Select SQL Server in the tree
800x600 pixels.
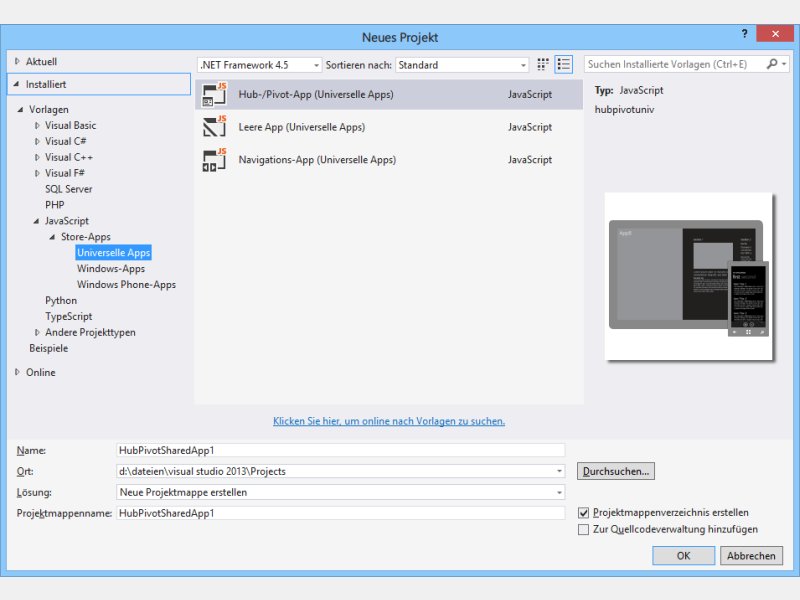pyautogui.click(x=68, y=189)
